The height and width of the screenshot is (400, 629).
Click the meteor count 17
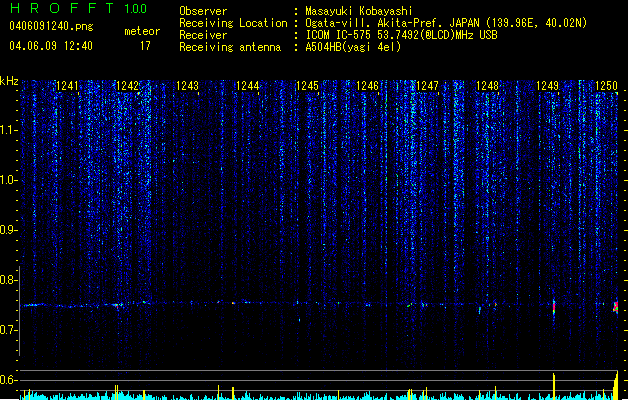point(145,46)
